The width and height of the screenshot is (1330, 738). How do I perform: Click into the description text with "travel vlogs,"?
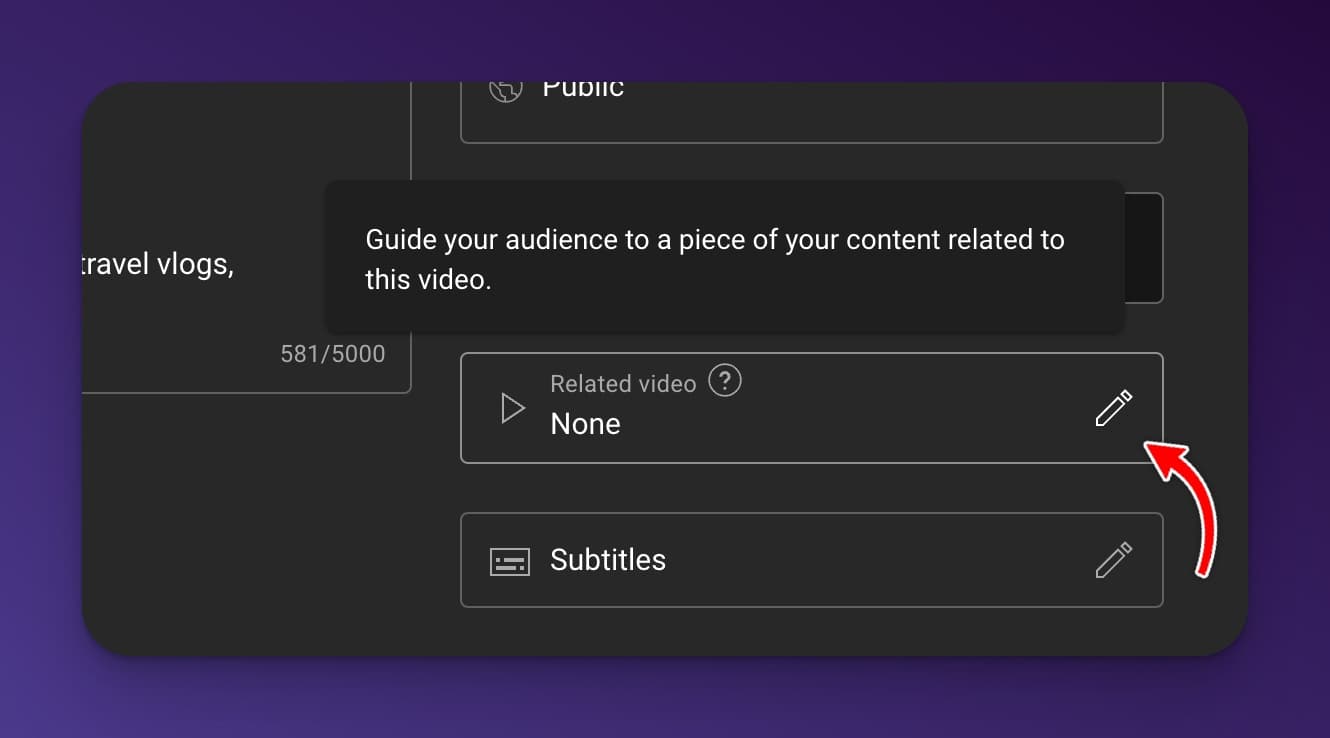coord(158,266)
